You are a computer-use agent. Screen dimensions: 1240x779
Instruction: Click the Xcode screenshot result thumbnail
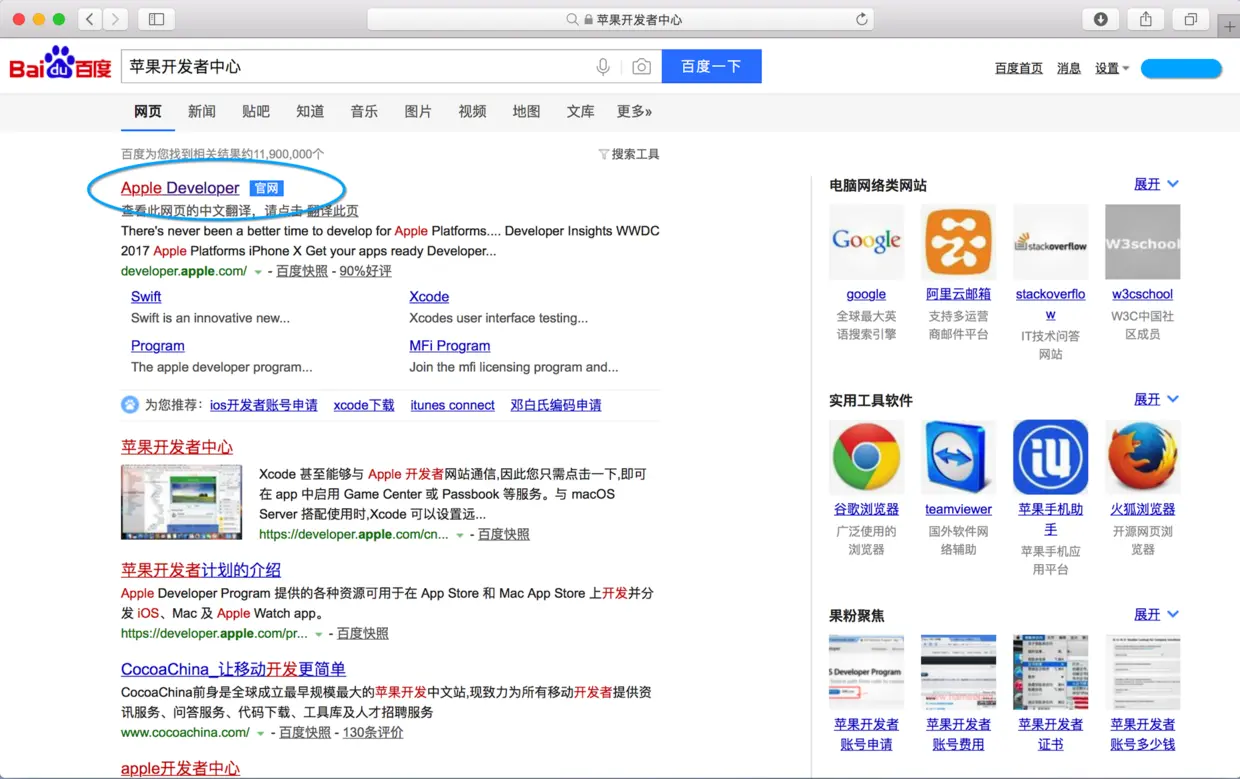pyautogui.click(x=181, y=502)
